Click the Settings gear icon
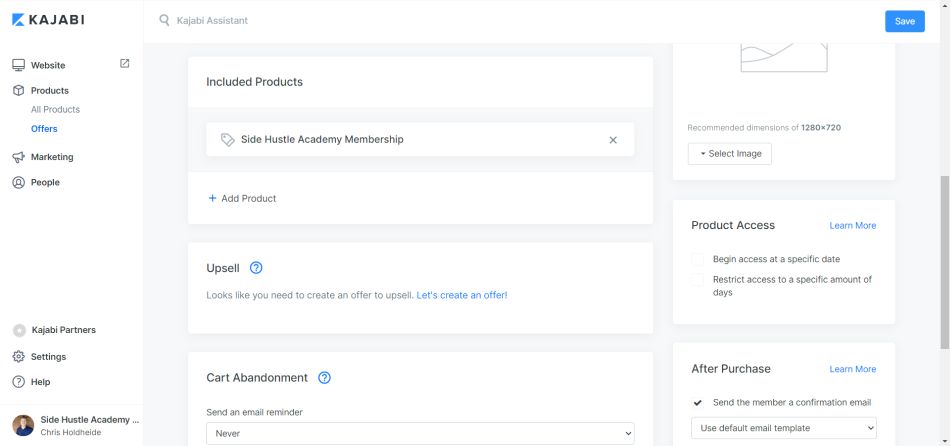Screen dimensions: 950x446 click(19, 356)
